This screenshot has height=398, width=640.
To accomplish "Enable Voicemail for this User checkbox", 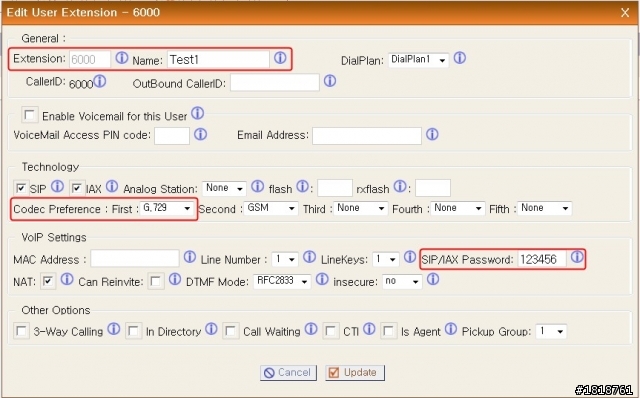I will [x=30, y=115].
